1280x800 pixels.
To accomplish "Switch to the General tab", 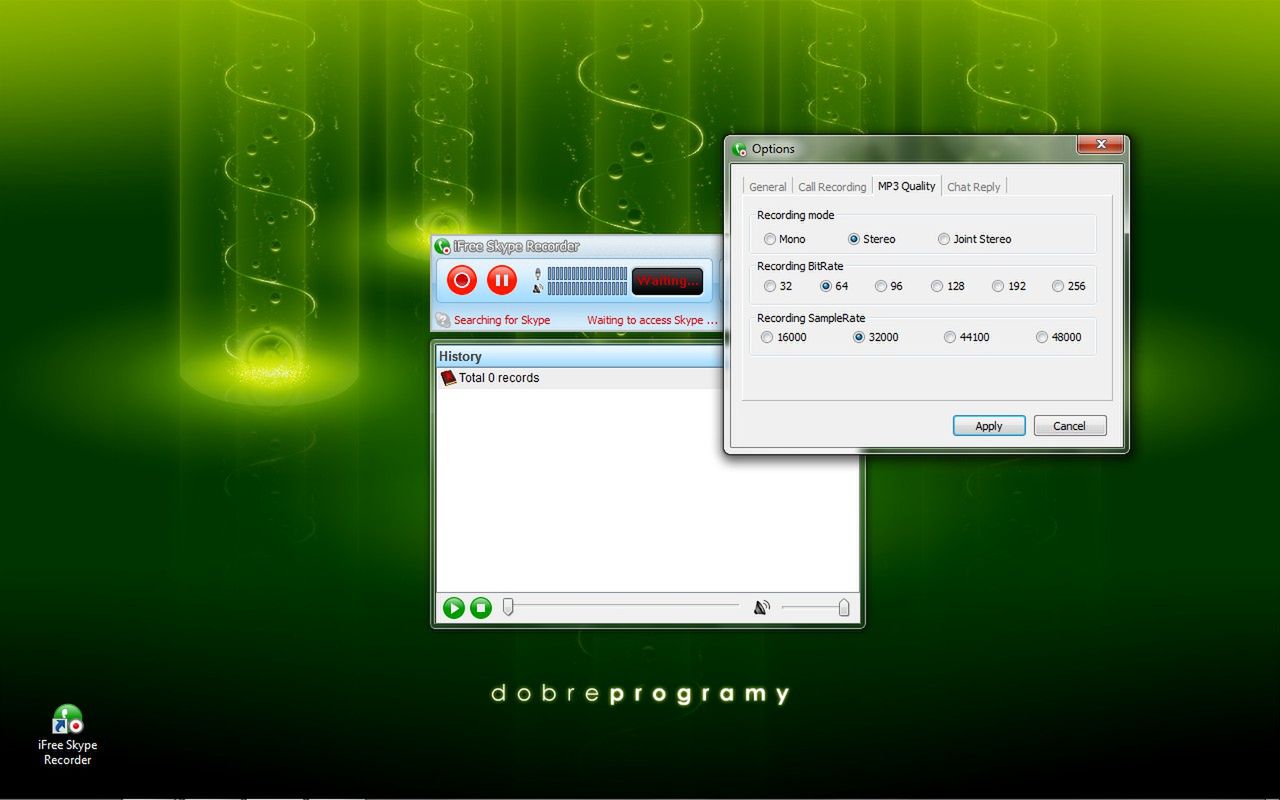I will pyautogui.click(x=767, y=187).
